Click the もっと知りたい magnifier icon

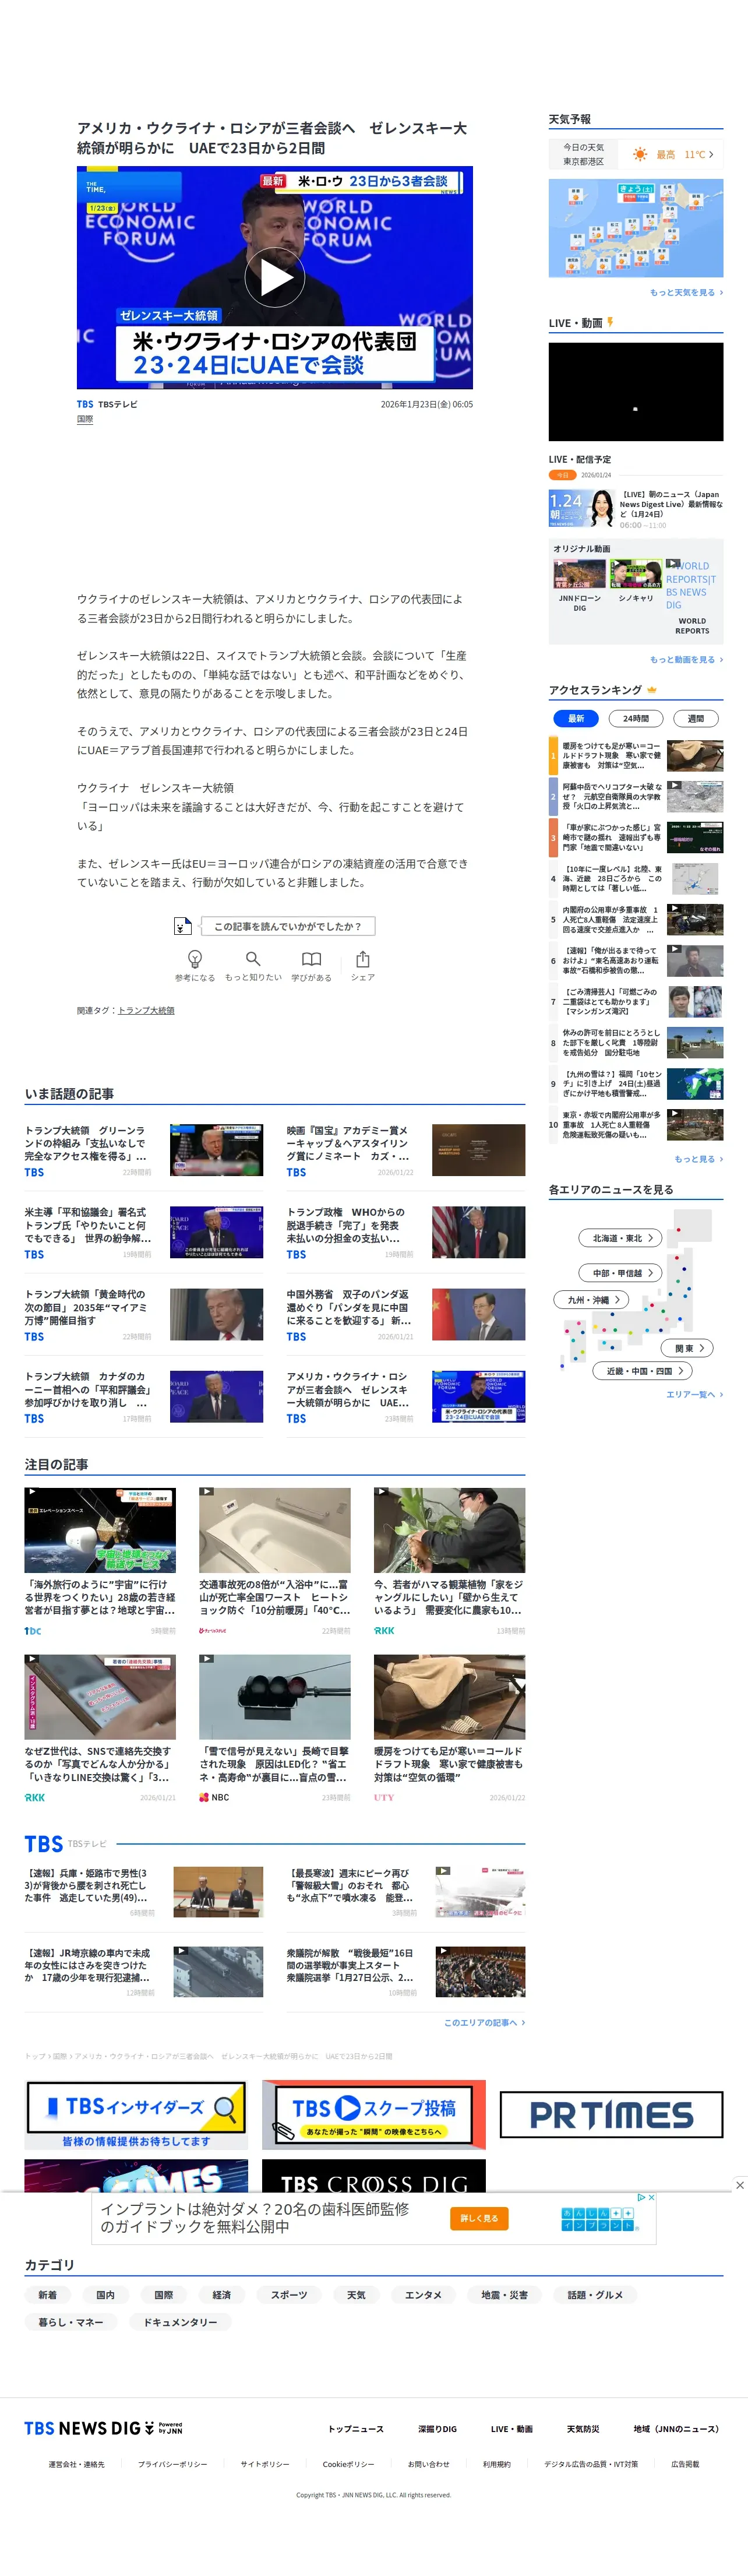[x=253, y=958]
